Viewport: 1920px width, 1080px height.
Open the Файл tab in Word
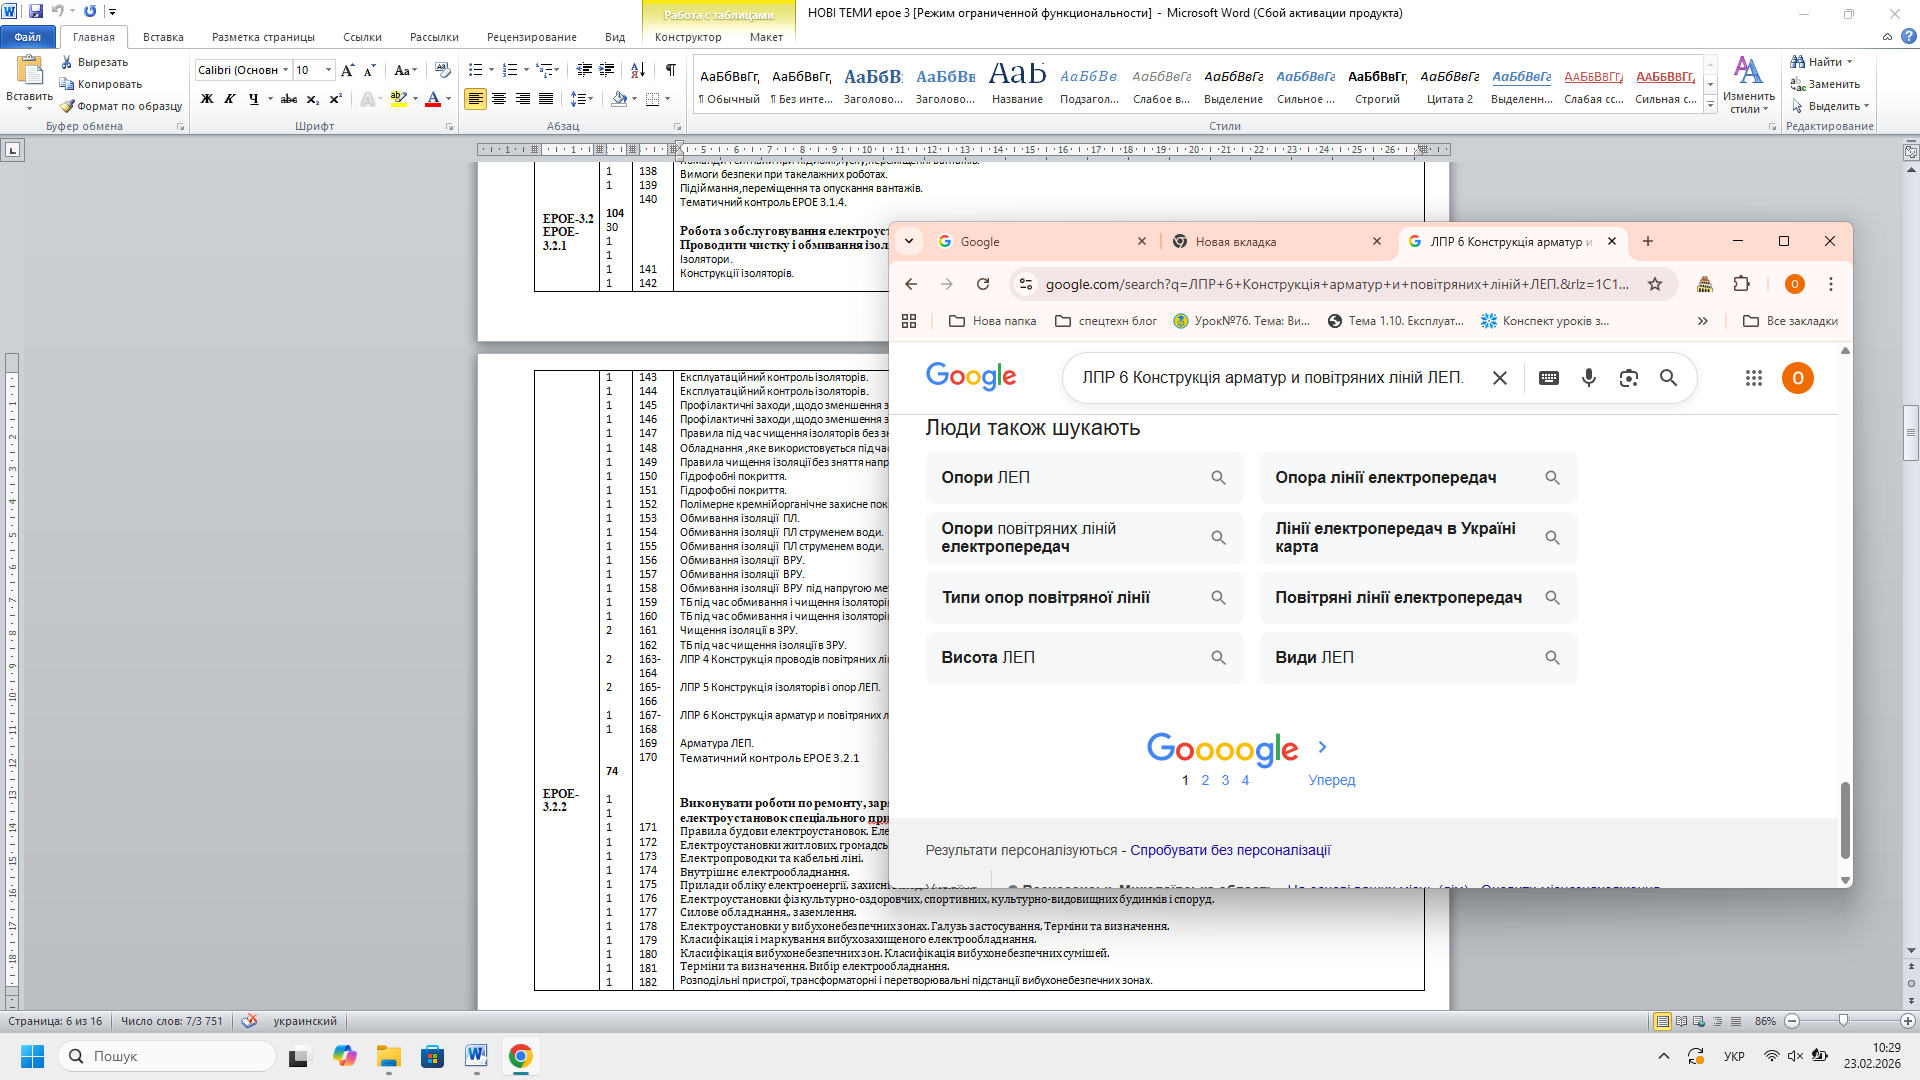click(x=28, y=37)
